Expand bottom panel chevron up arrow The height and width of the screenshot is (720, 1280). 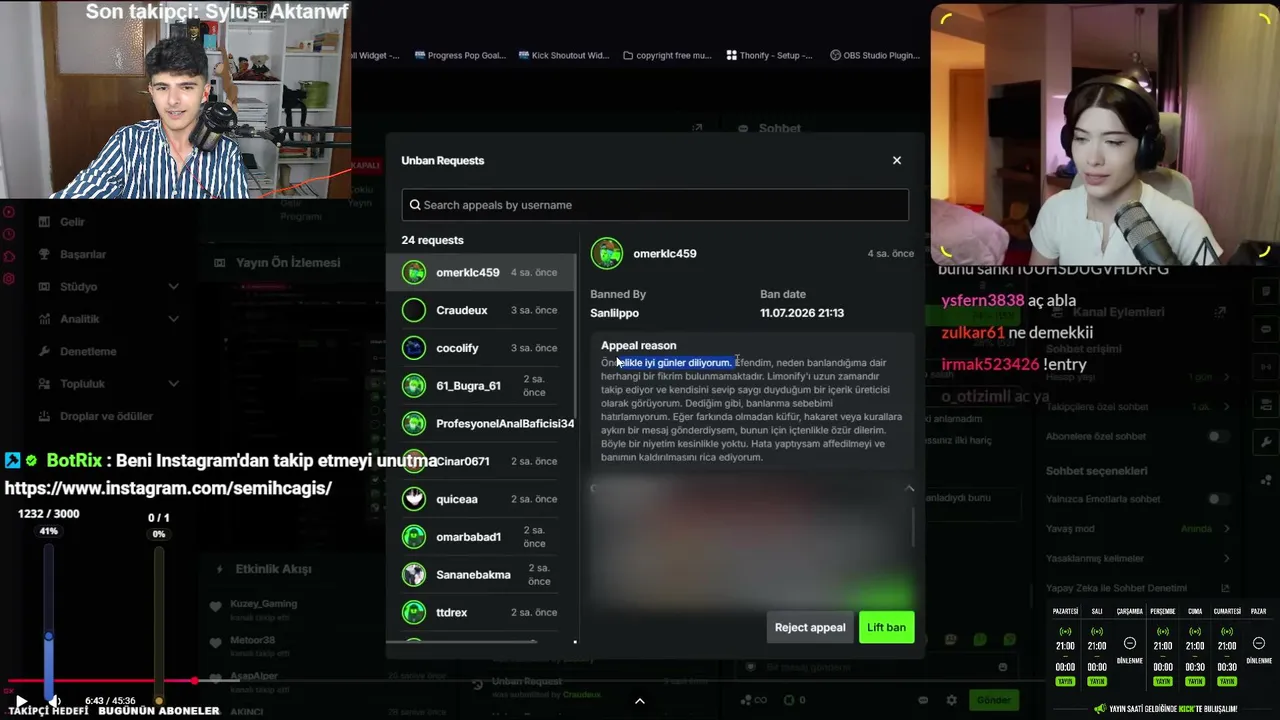pyautogui.click(x=640, y=701)
